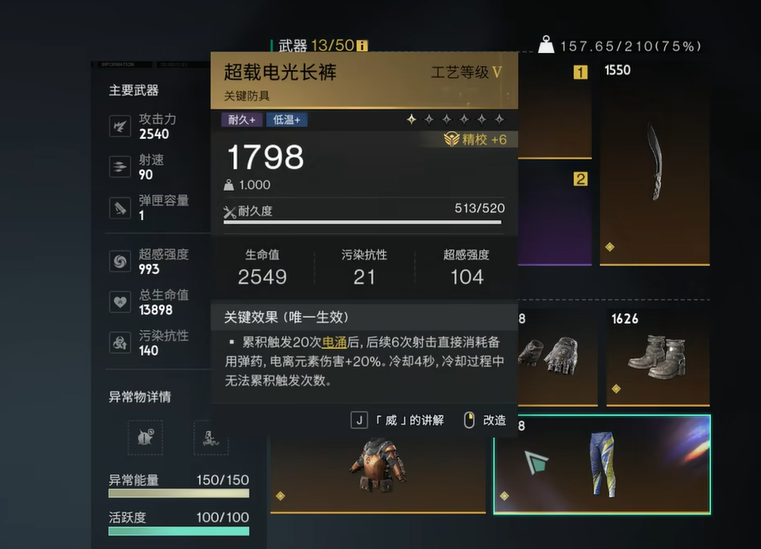761x549 pixels.
Task: Select the 耐久+ attribute tag
Action: [x=242, y=120]
